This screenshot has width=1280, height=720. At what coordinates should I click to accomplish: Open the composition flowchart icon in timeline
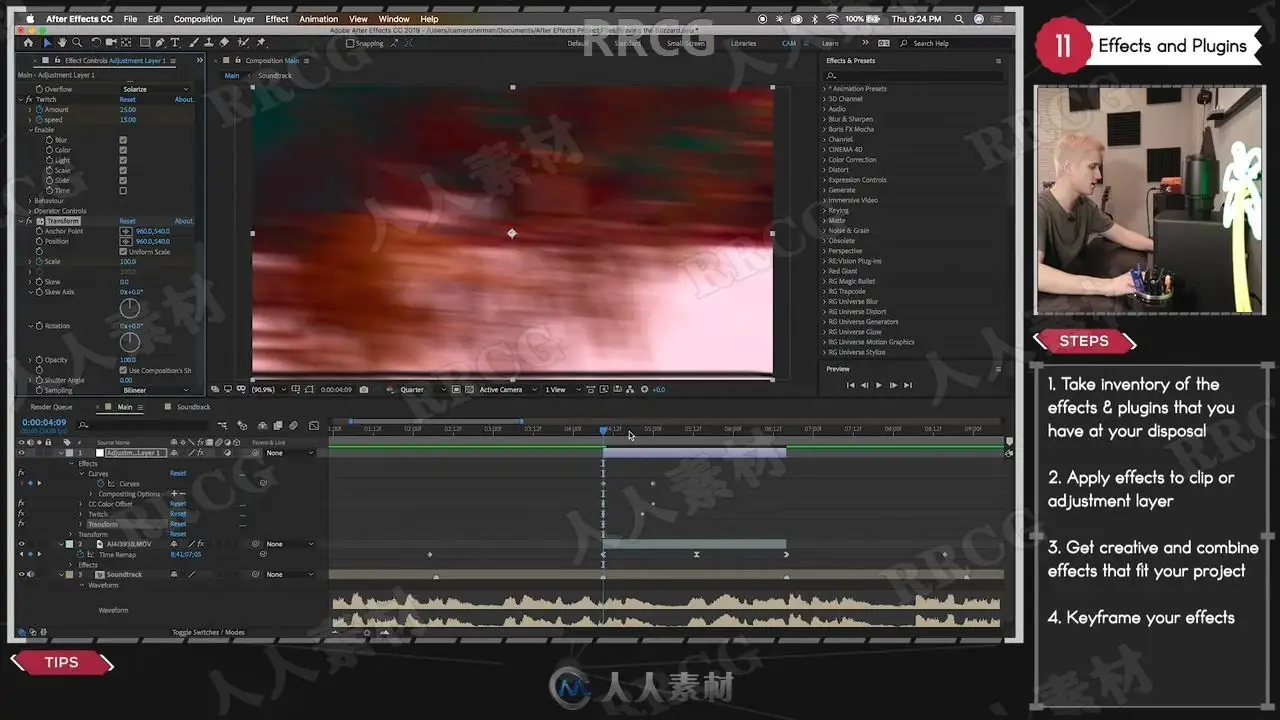click(x=223, y=425)
